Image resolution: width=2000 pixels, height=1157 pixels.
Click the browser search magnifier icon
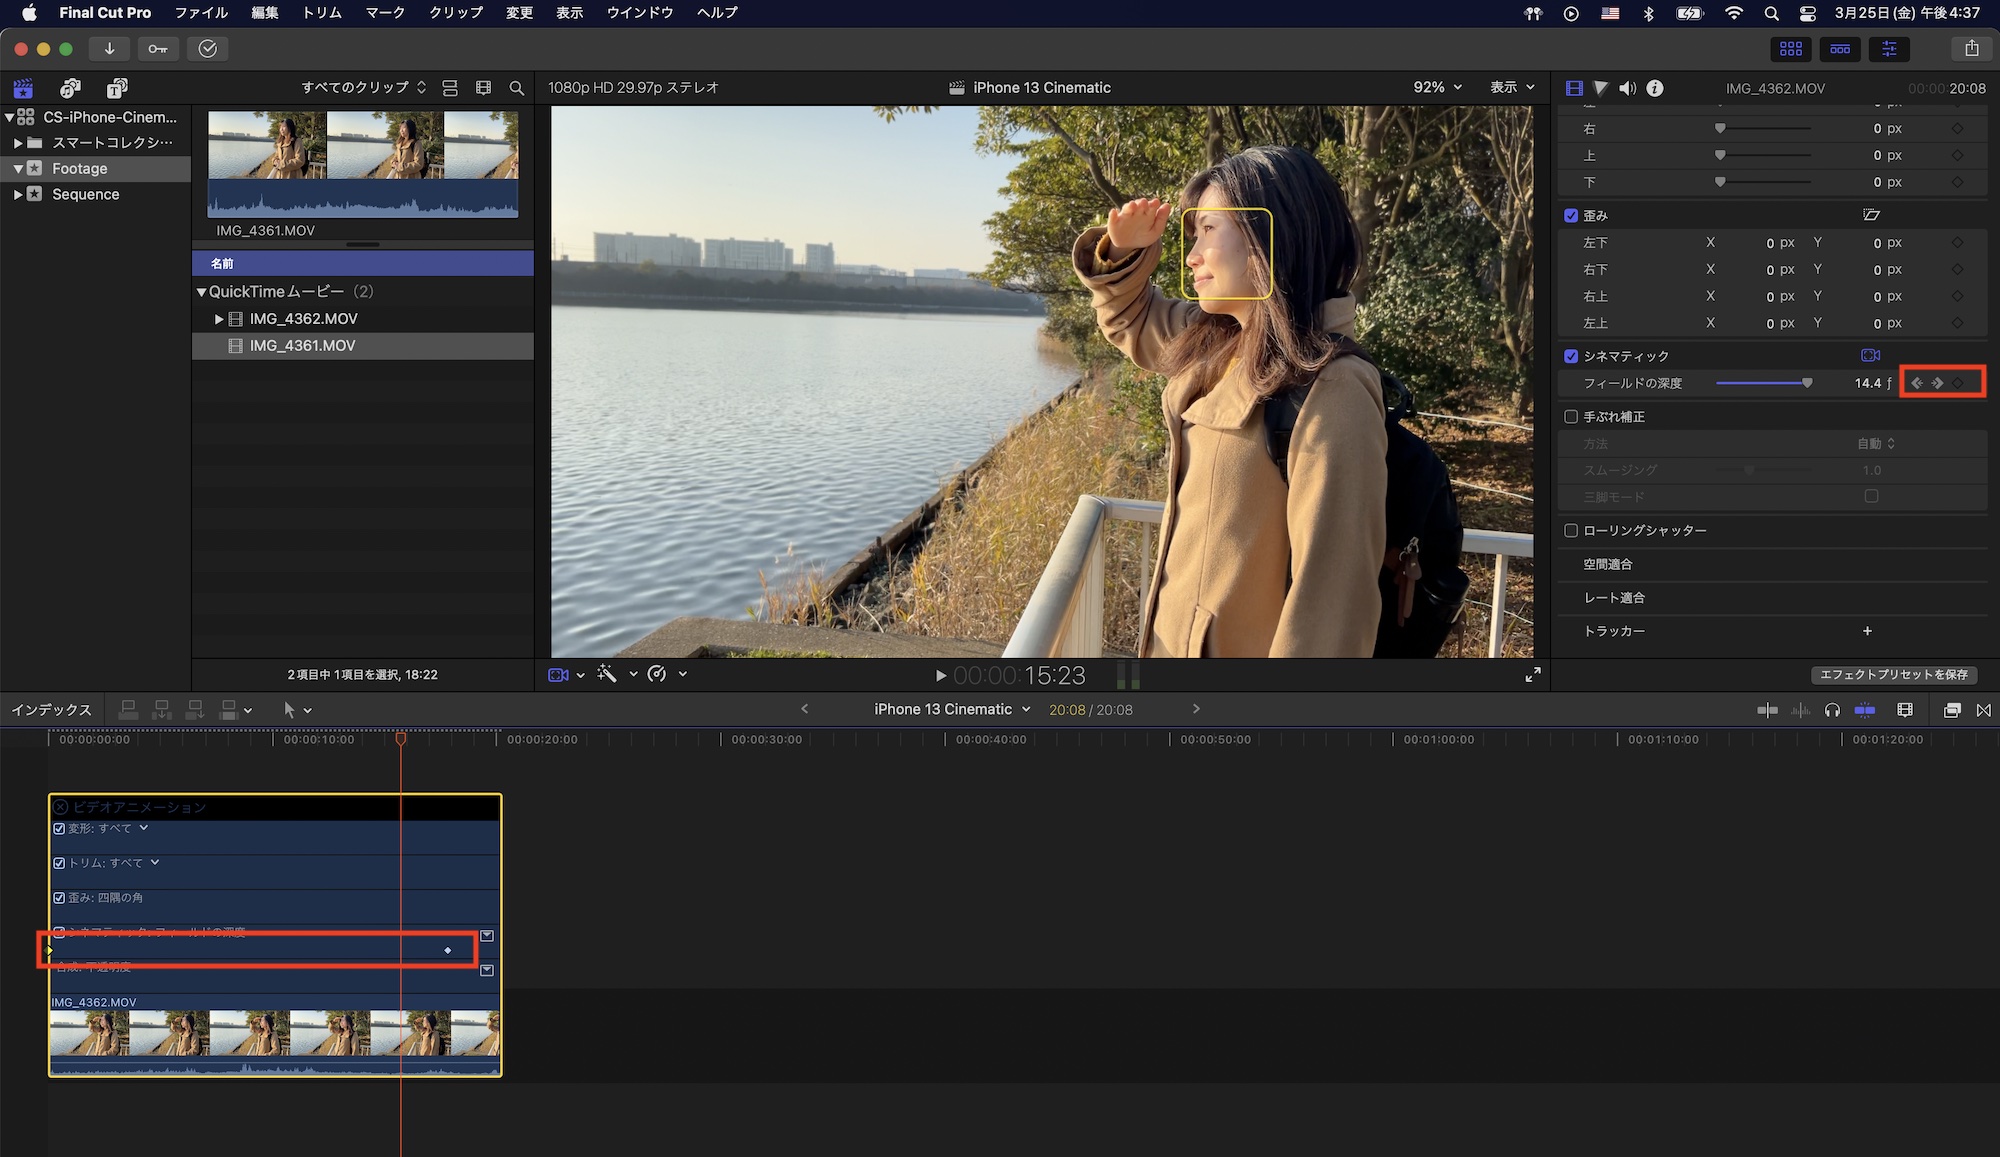[x=516, y=88]
